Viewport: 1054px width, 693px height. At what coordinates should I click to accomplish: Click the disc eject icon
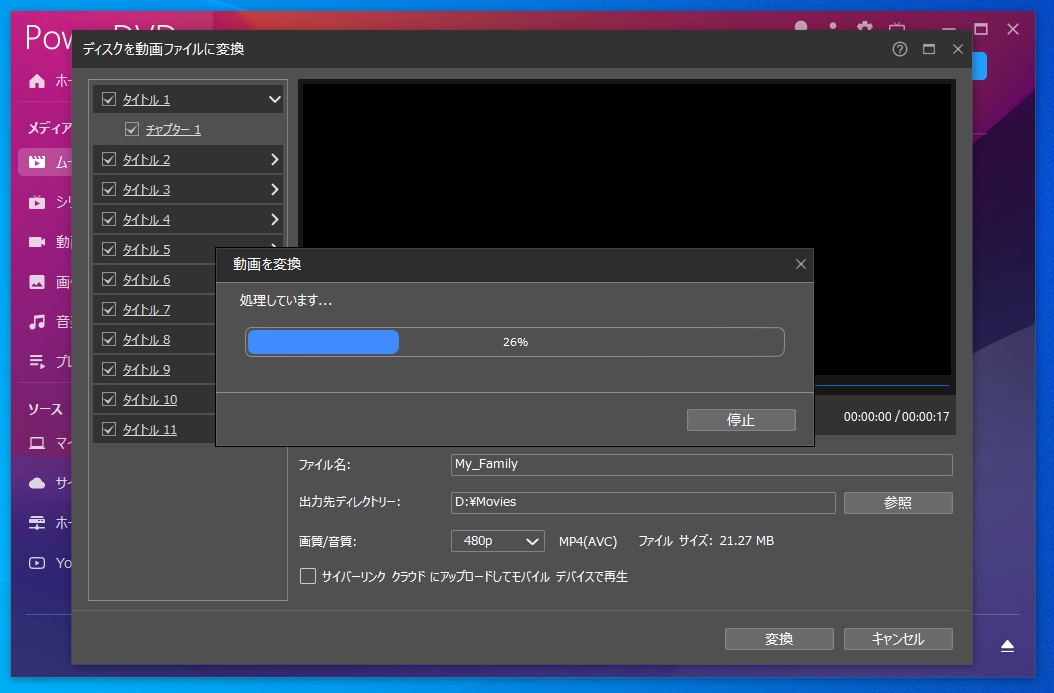pos(1007,646)
